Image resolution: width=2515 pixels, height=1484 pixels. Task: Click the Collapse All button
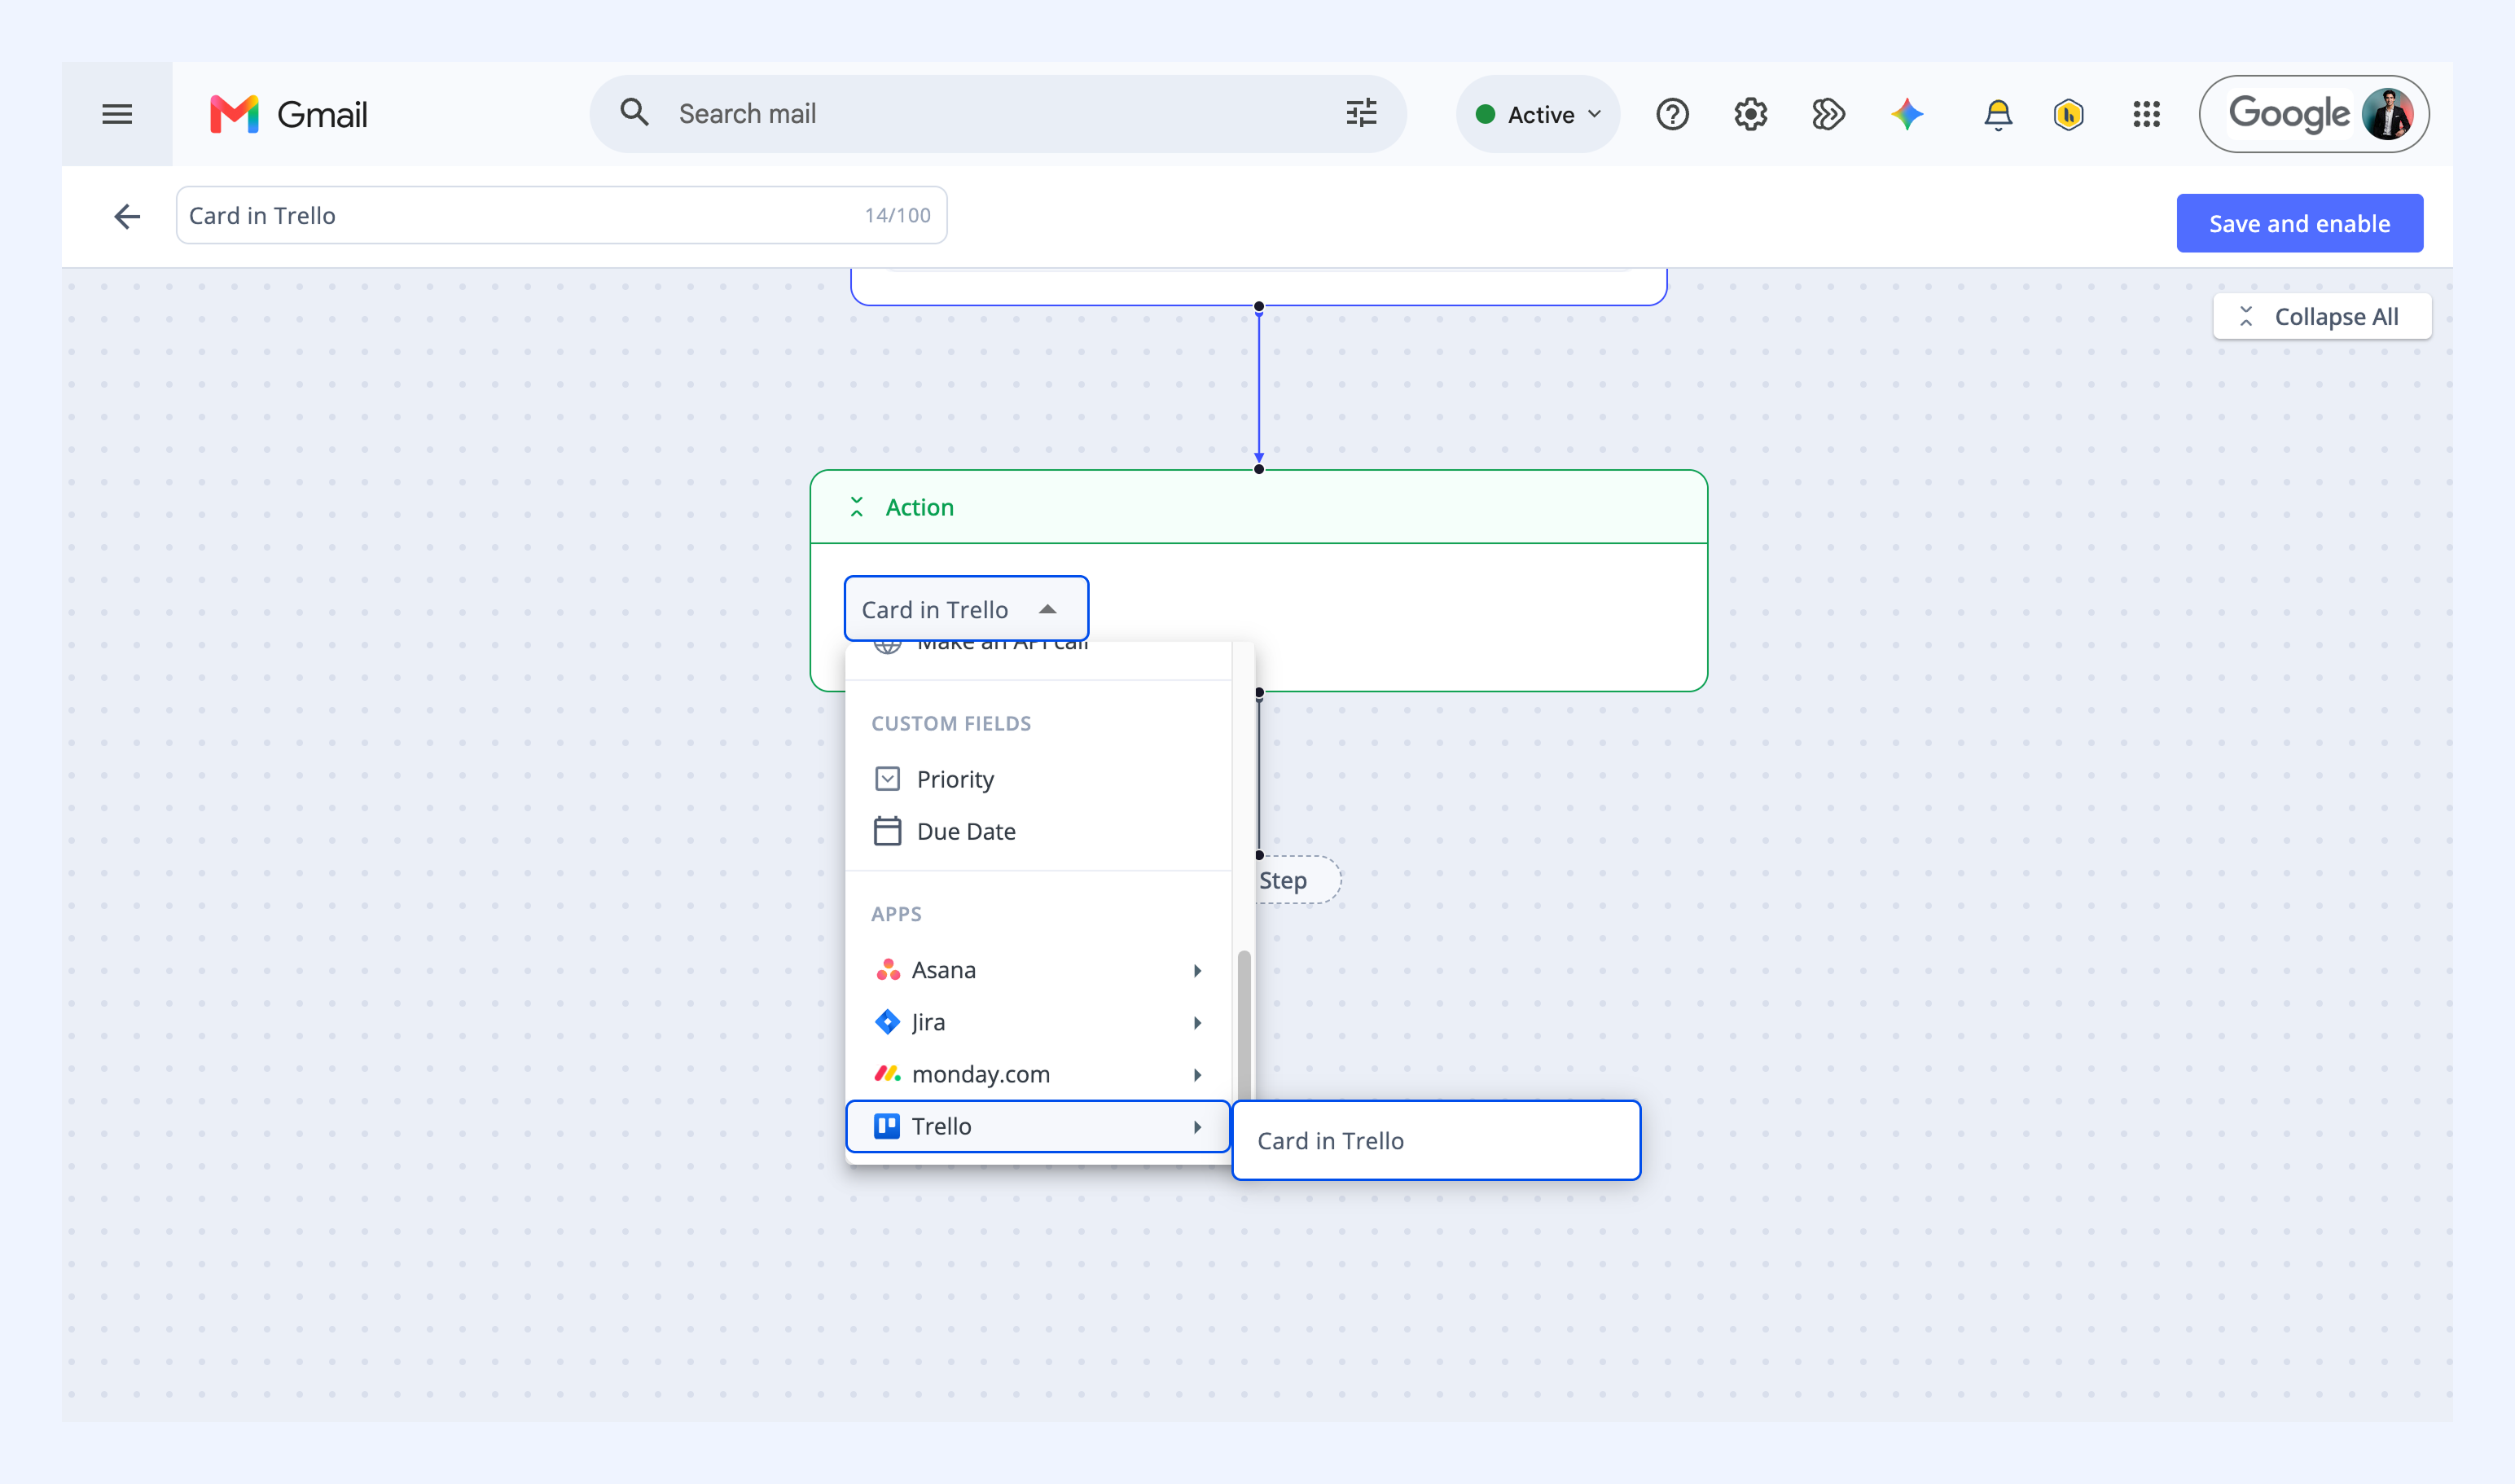click(2322, 317)
